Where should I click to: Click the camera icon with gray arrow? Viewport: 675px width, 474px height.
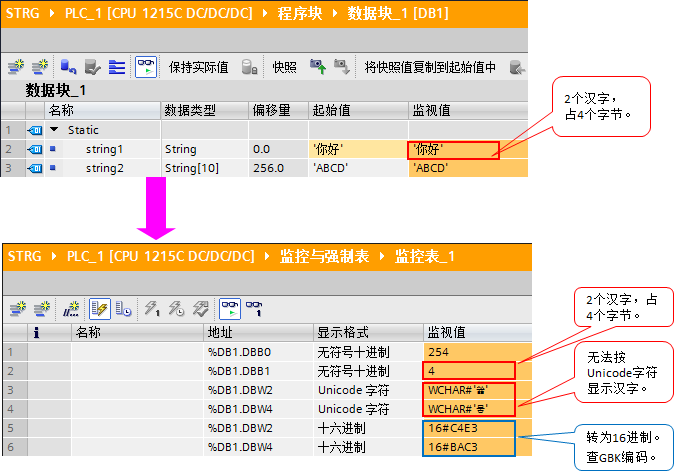click(342, 67)
